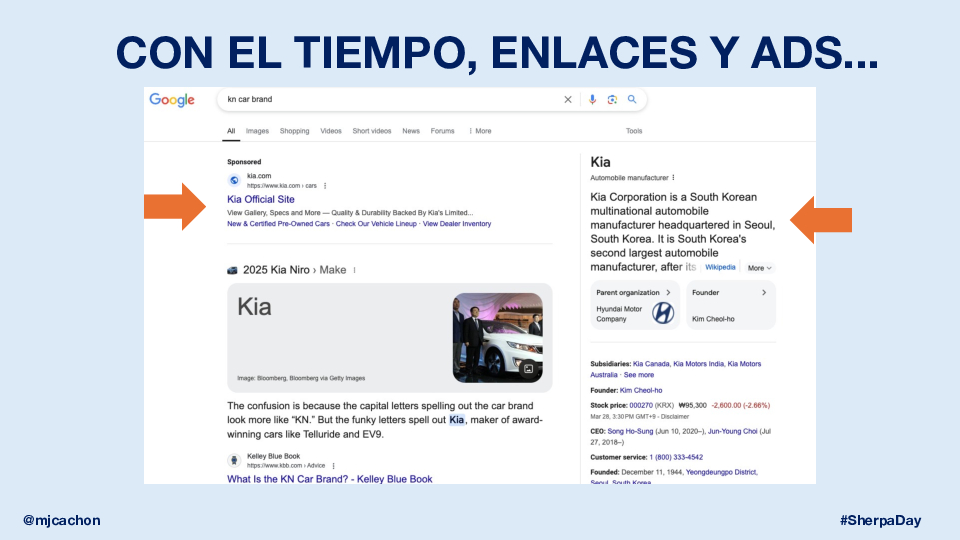Open the Kia Official Site ad link
Screen dimensions: 960x540
[261, 199]
